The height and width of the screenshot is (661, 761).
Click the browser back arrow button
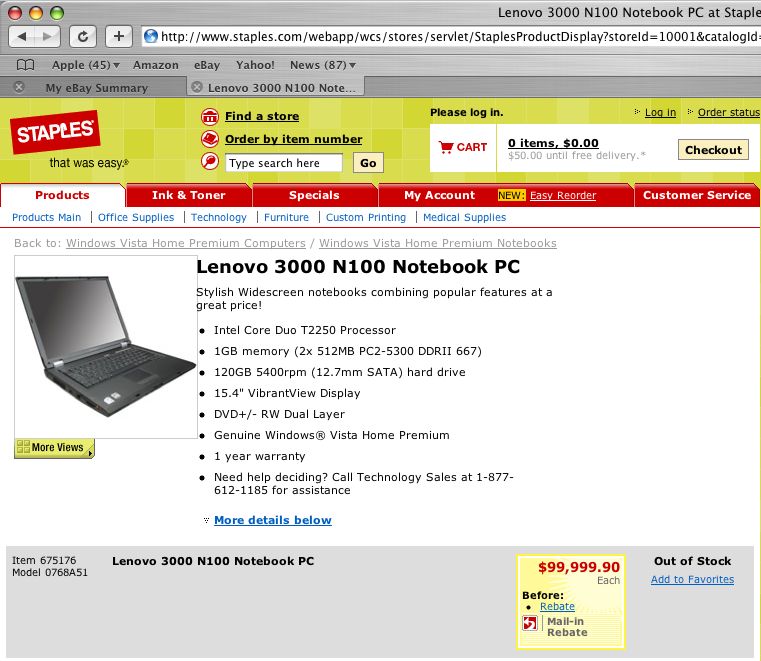point(22,36)
